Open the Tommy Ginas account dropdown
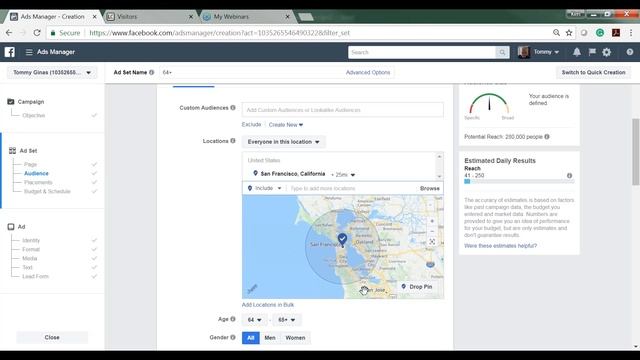This screenshot has height=360, width=640. [52, 73]
